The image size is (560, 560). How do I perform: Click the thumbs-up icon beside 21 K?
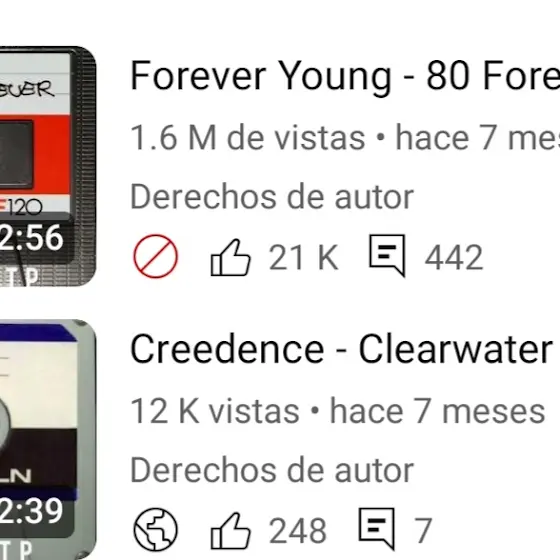point(230,257)
